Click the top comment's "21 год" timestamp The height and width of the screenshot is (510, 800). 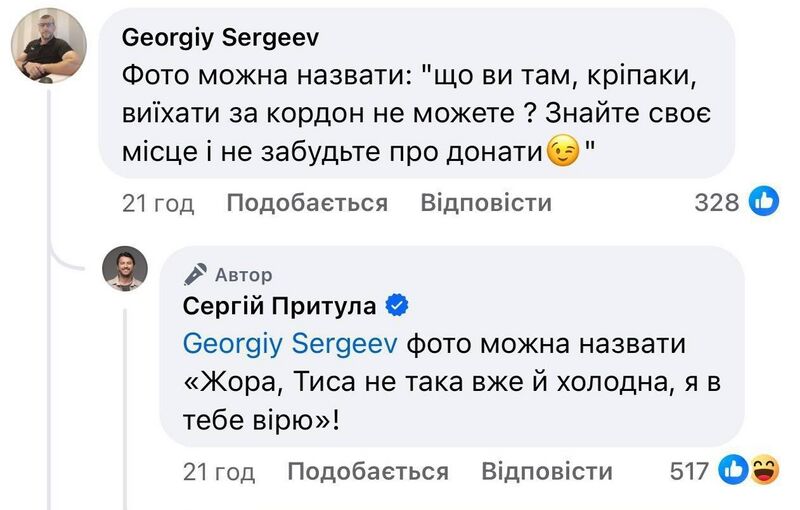[x=157, y=203]
